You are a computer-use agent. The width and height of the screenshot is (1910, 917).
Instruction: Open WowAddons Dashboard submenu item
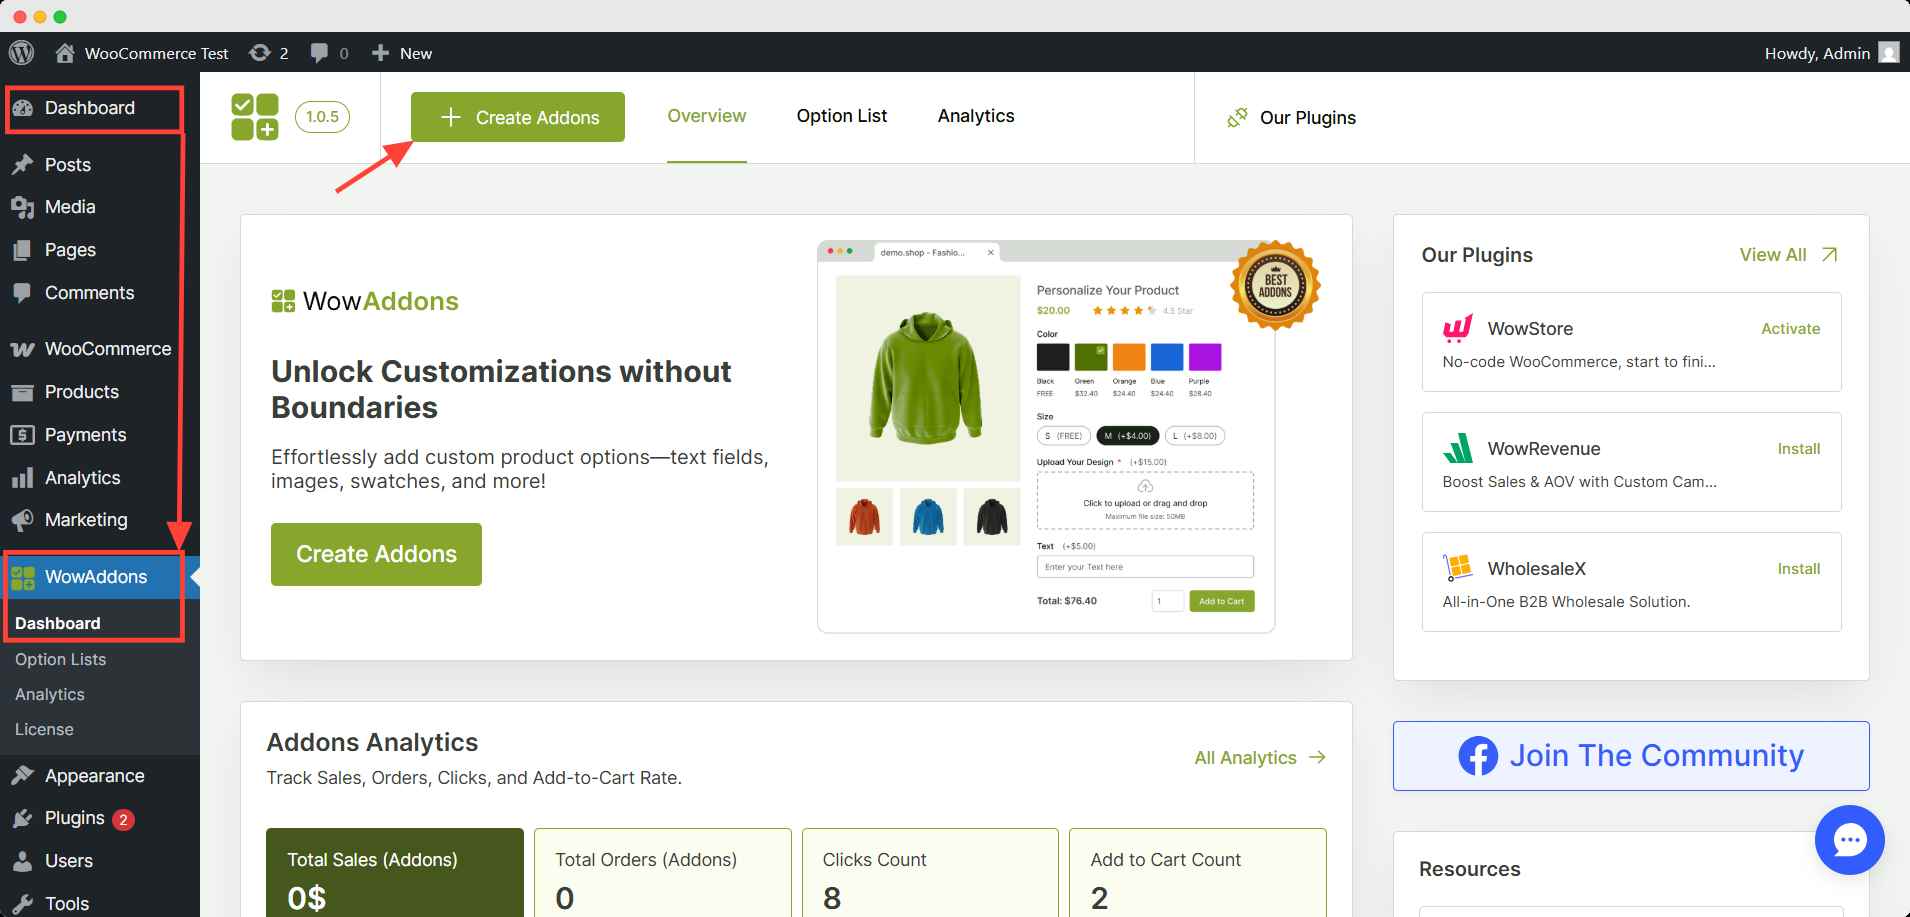pos(58,623)
